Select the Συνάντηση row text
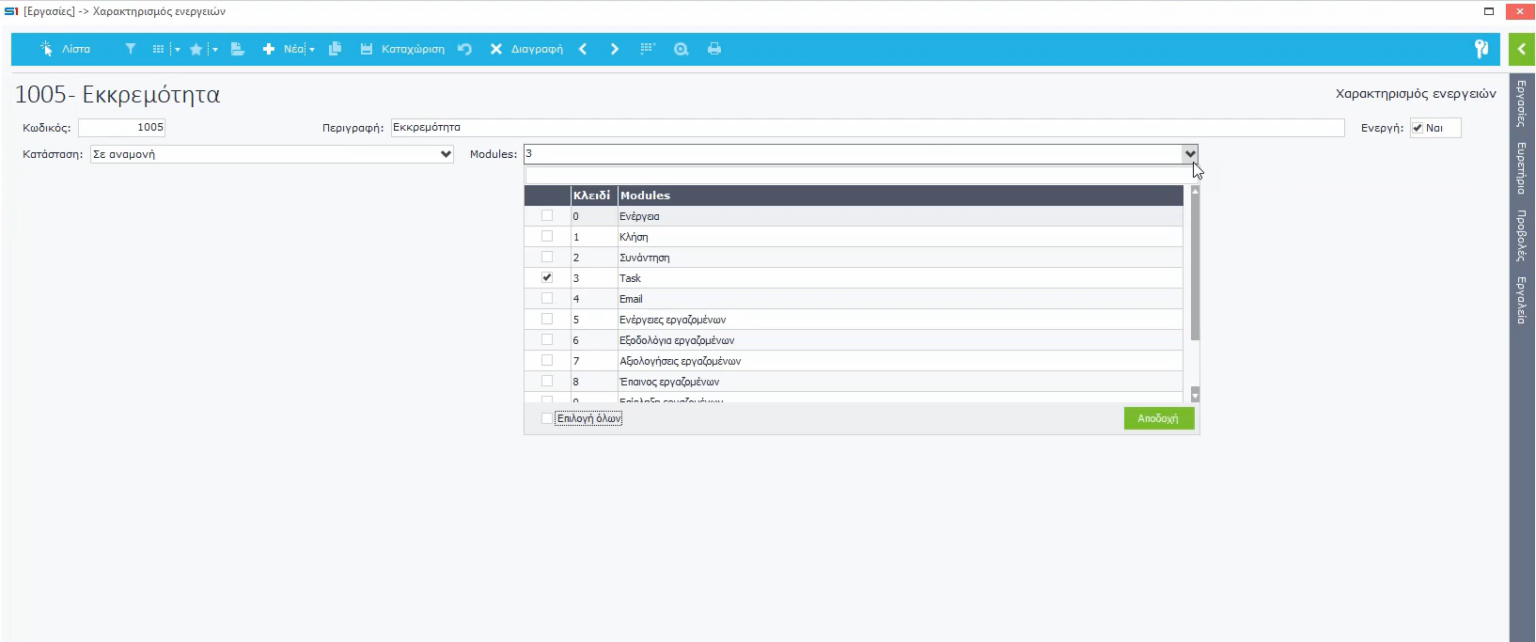1536x642 pixels. (x=644, y=258)
